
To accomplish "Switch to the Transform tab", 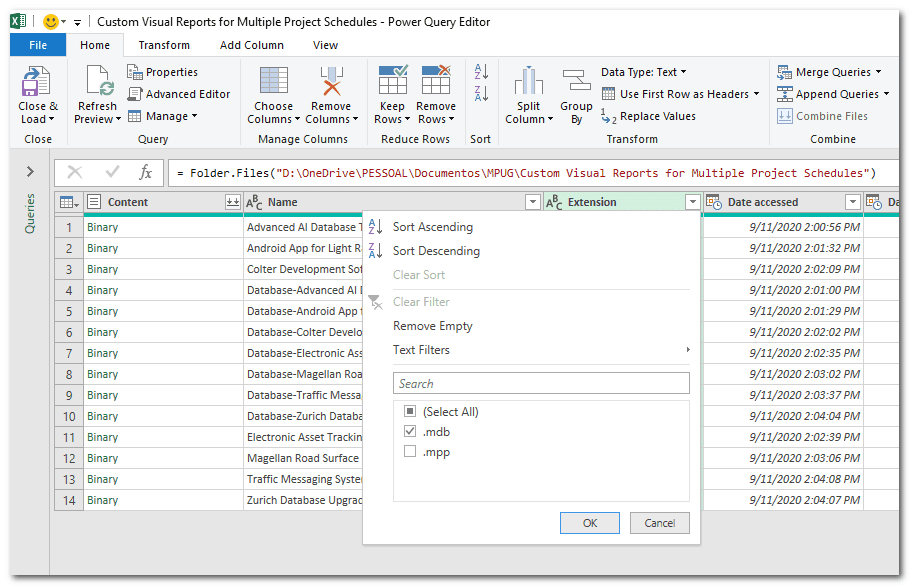I will pos(164,45).
